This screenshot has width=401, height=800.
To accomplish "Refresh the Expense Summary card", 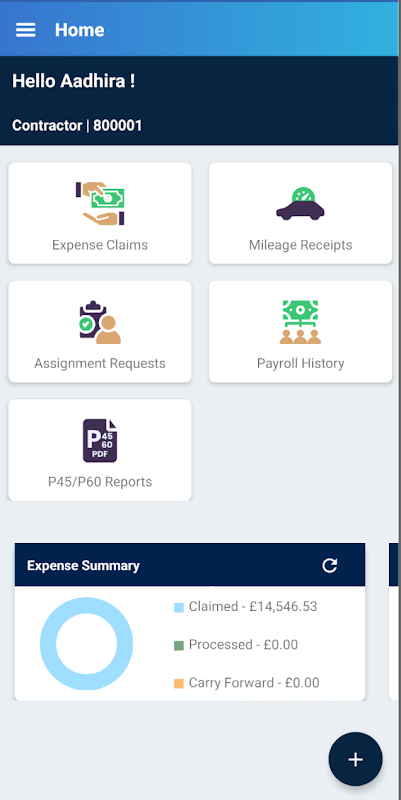I will point(330,565).
